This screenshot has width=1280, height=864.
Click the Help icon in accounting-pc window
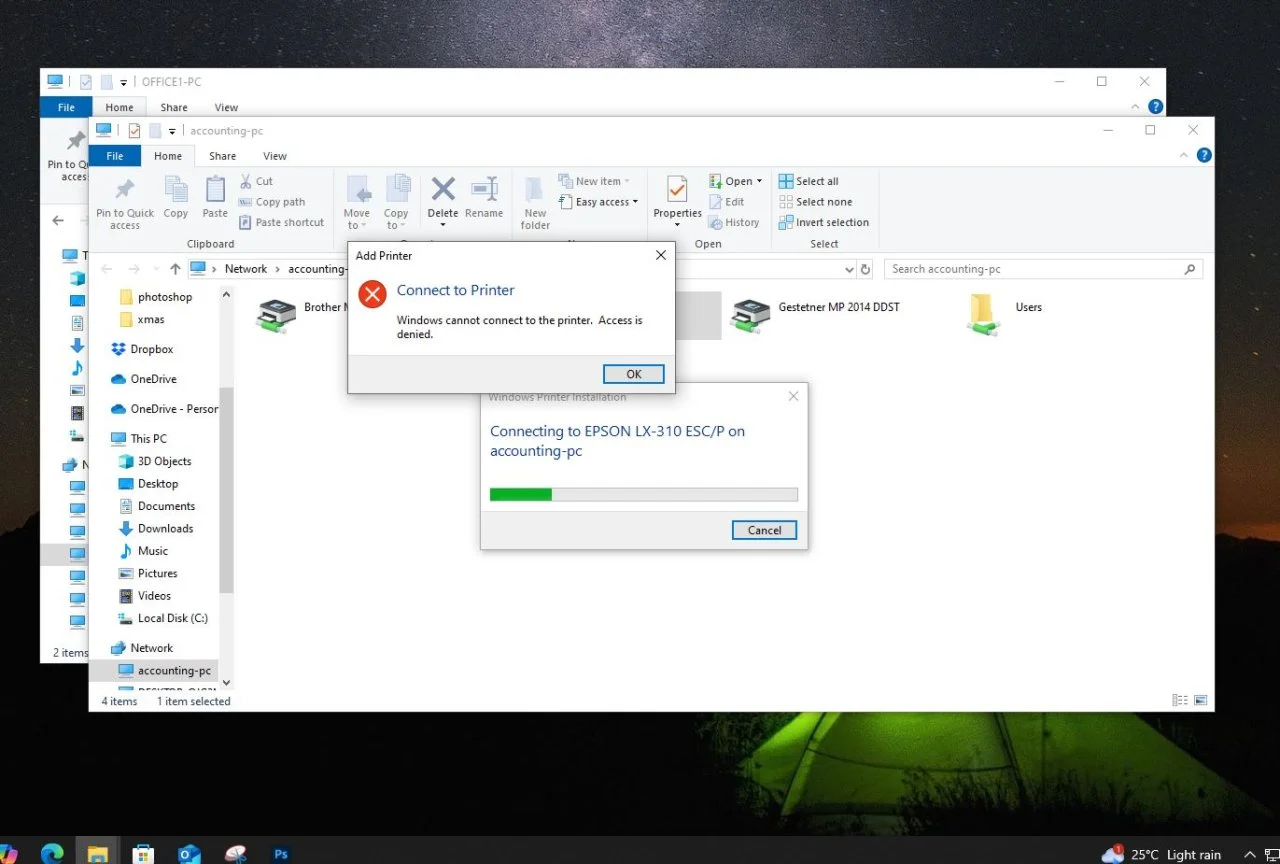coord(1204,155)
